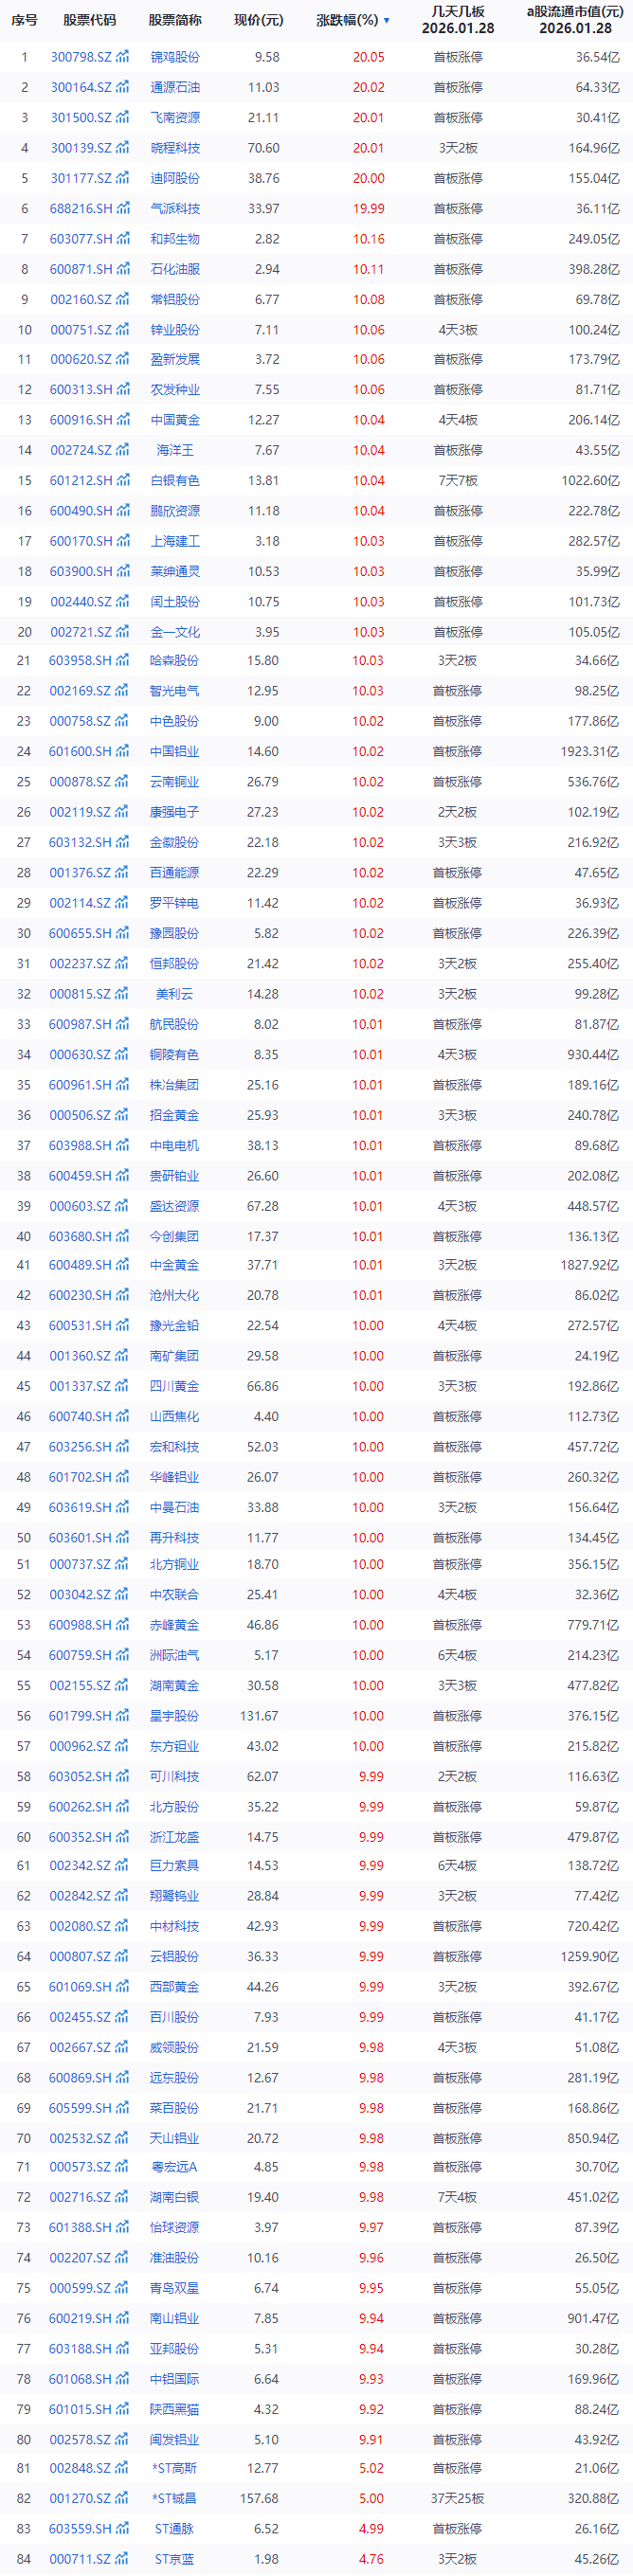Screen dimensions: 633x2576
Task: Click the chart icon next to 300798.SZ
Action: point(122,57)
